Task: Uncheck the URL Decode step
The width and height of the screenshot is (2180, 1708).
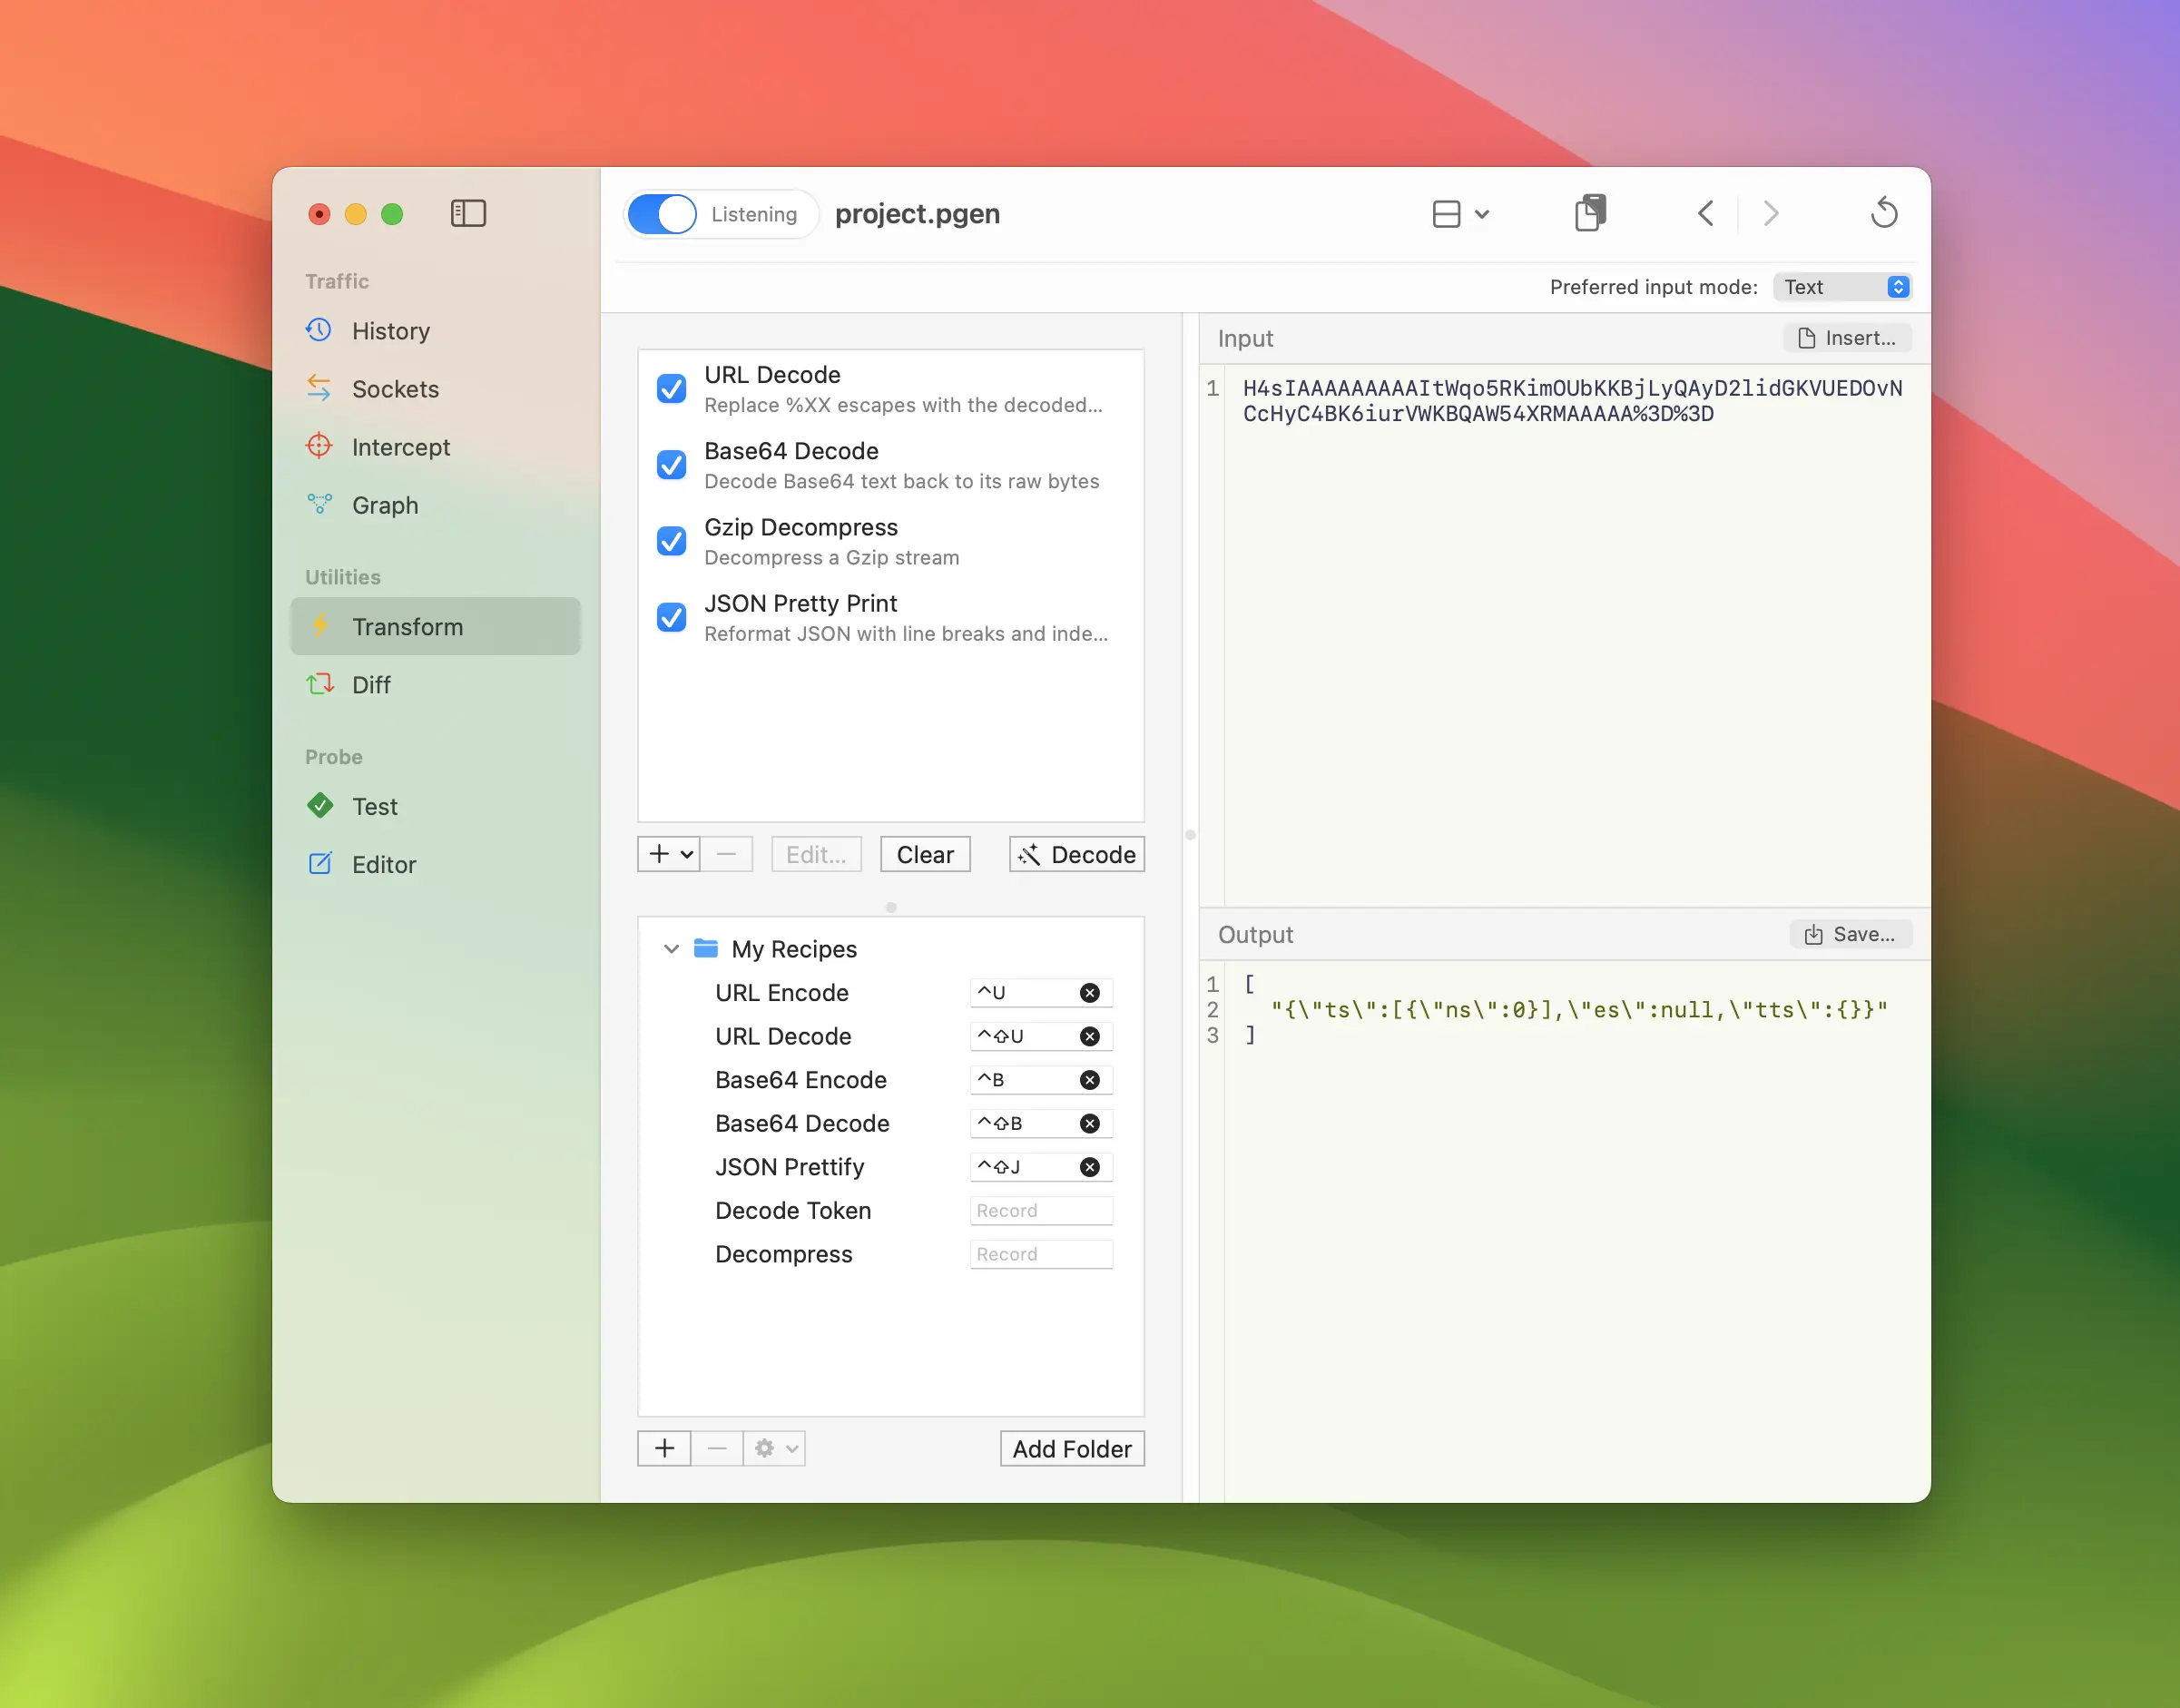Action: [671, 388]
